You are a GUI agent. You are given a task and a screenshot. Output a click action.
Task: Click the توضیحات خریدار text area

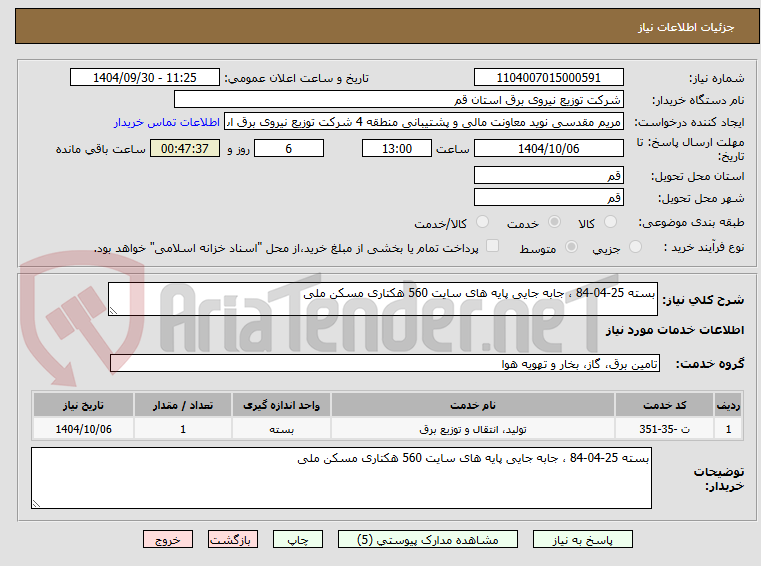(341, 478)
